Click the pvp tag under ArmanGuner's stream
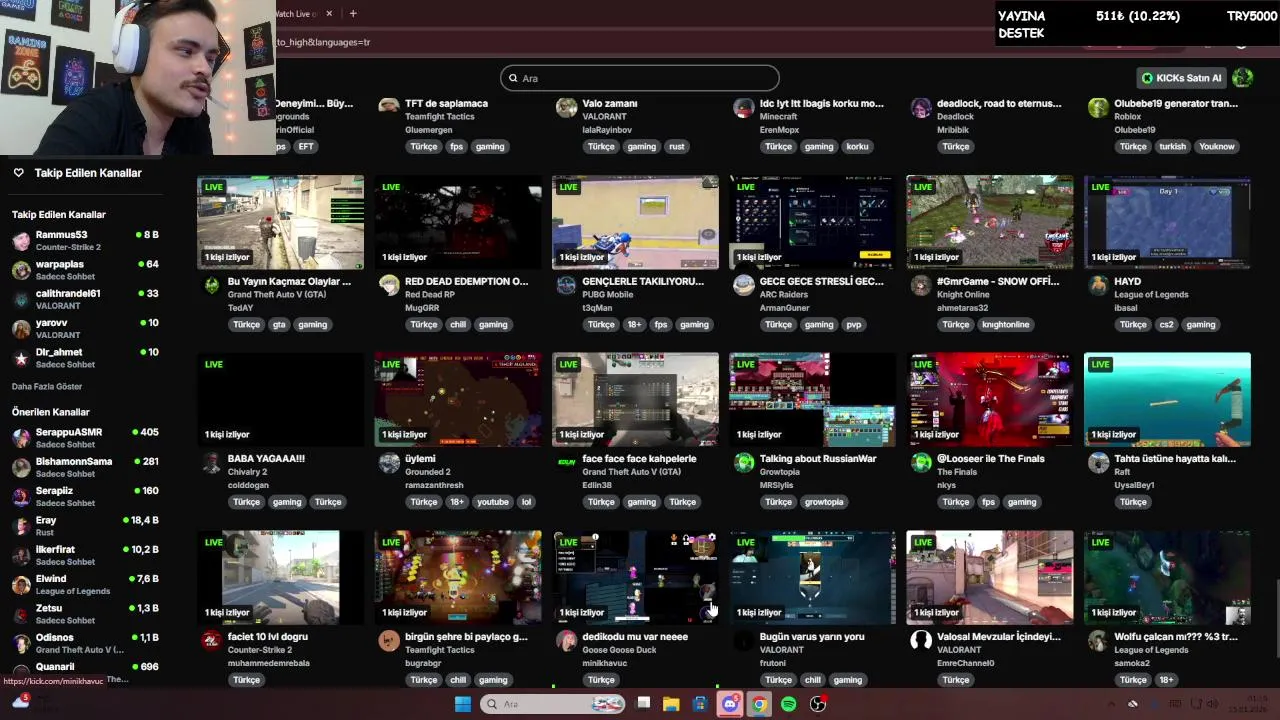Viewport: 1280px width, 720px height. point(854,324)
